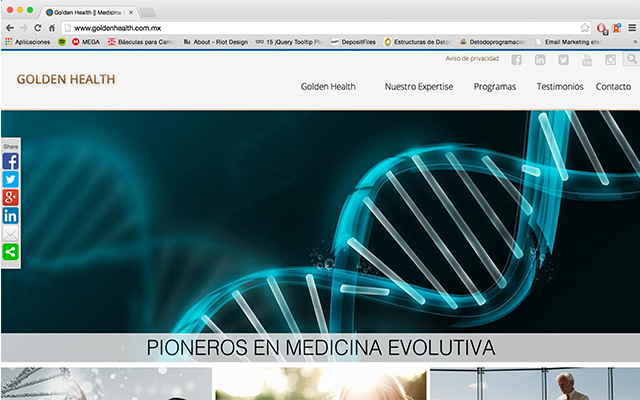Viewport: 640px width, 400px height.
Task: Open Twitter icon in site header
Action: 563,60
